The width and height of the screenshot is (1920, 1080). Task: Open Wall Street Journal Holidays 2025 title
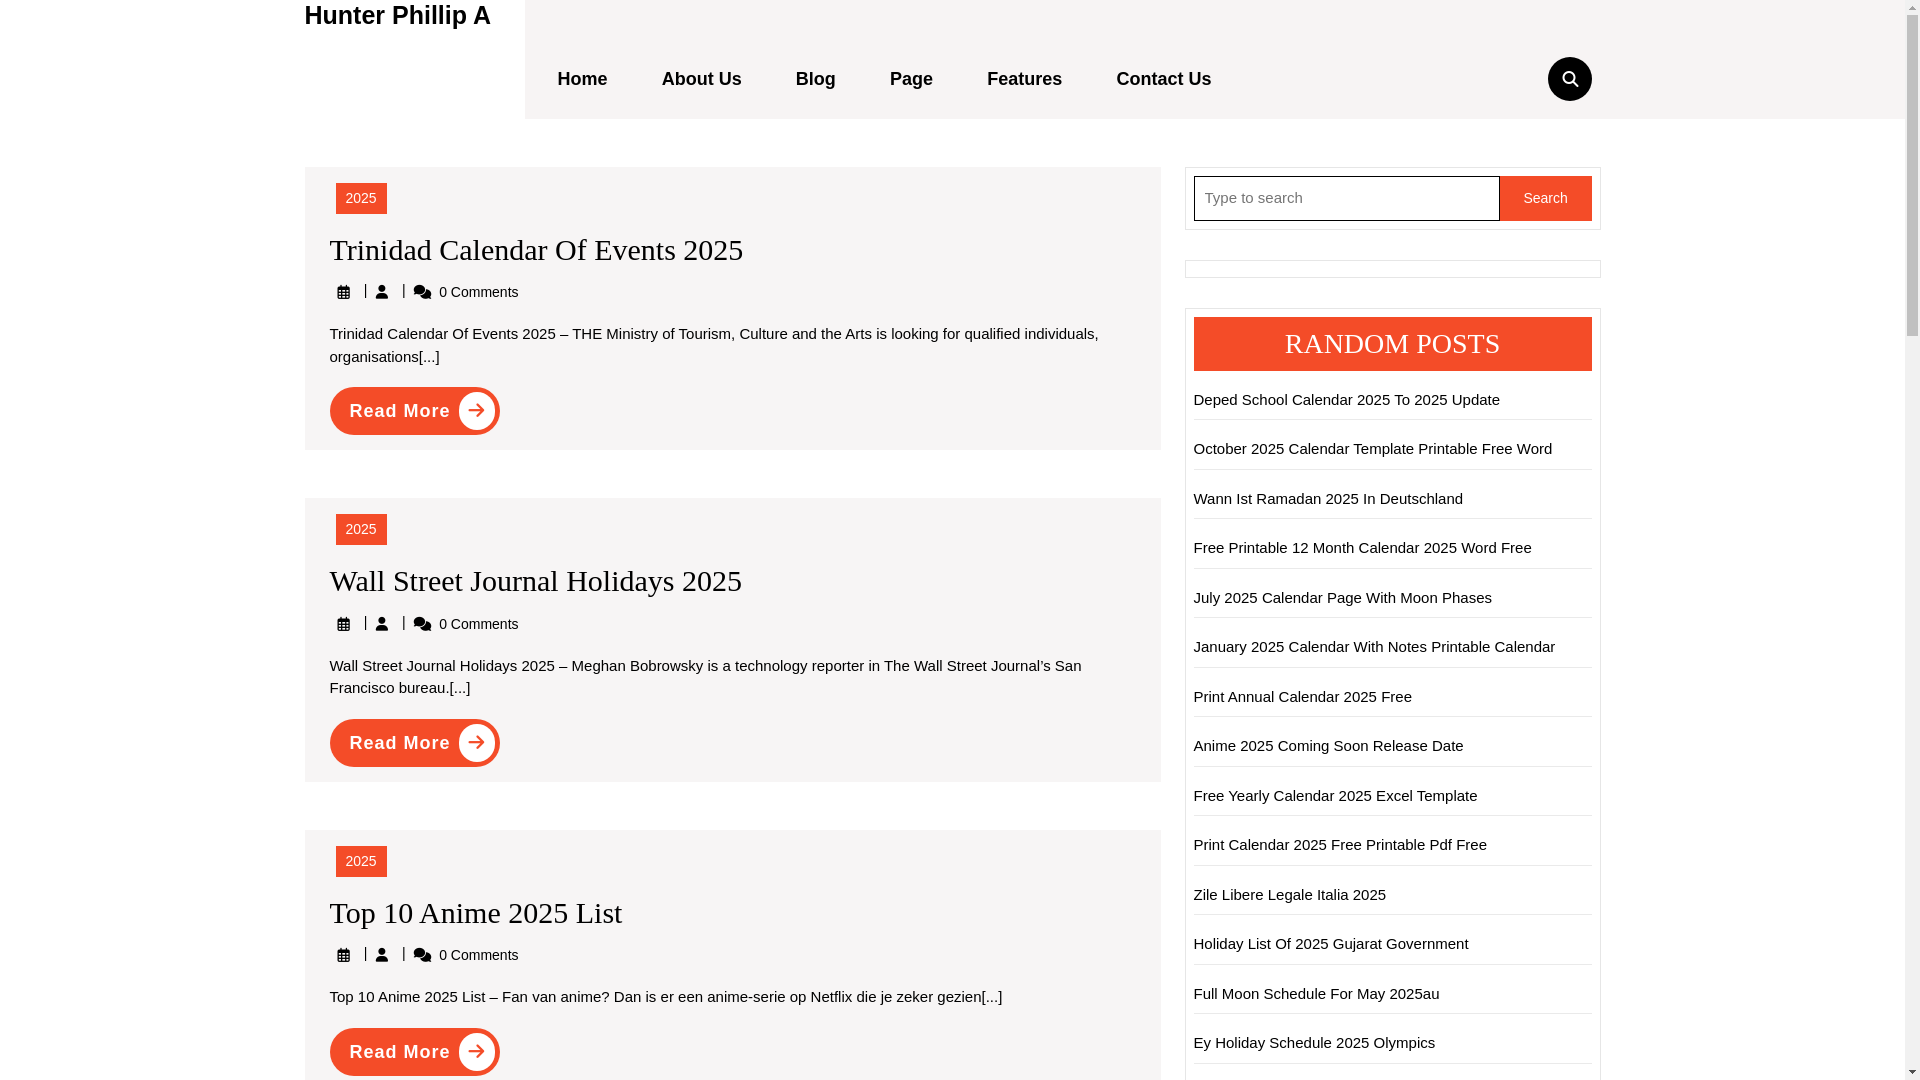tap(536, 581)
